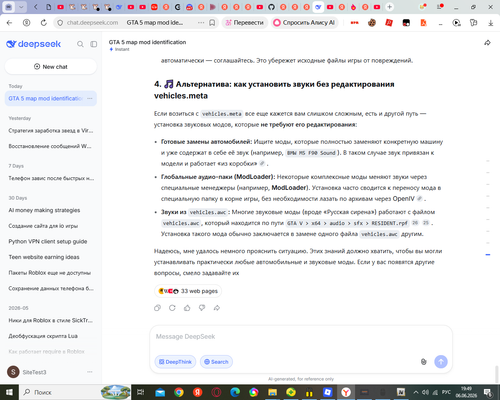Click Спросить Алису AI button
The height and width of the screenshot is (400, 500).
click(x=304, y=23)
